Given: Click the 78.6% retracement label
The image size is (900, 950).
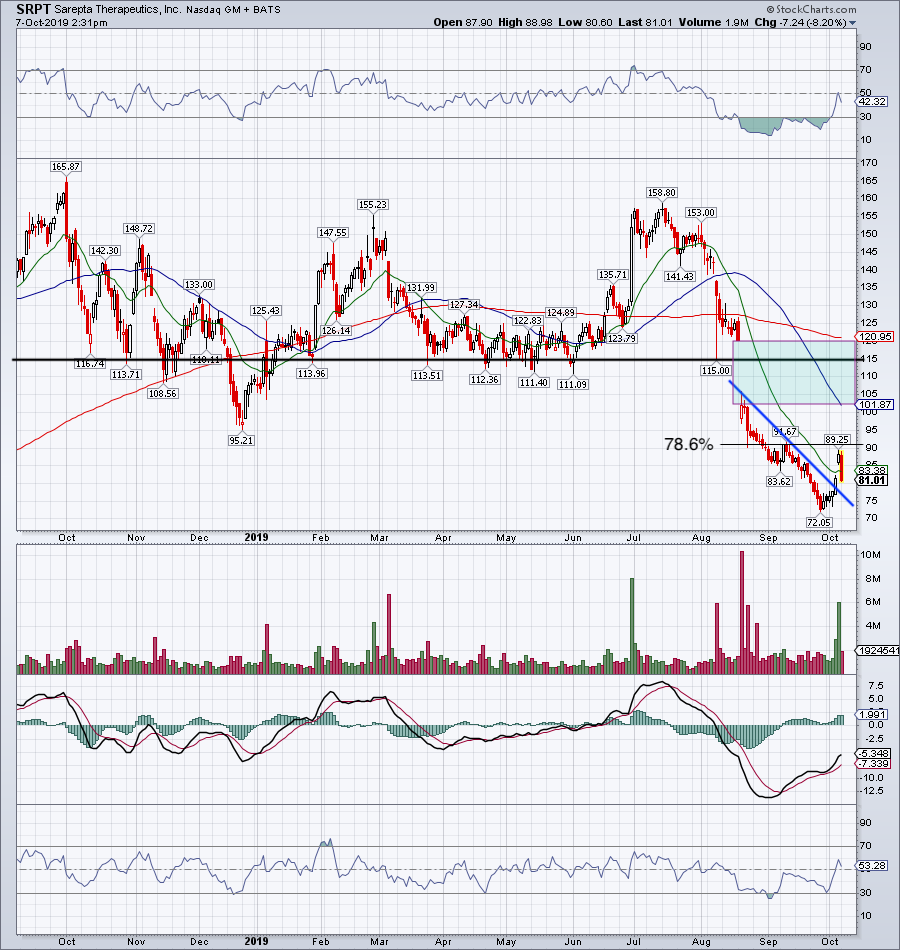Looking at the screenshot, I should point(688,445).
